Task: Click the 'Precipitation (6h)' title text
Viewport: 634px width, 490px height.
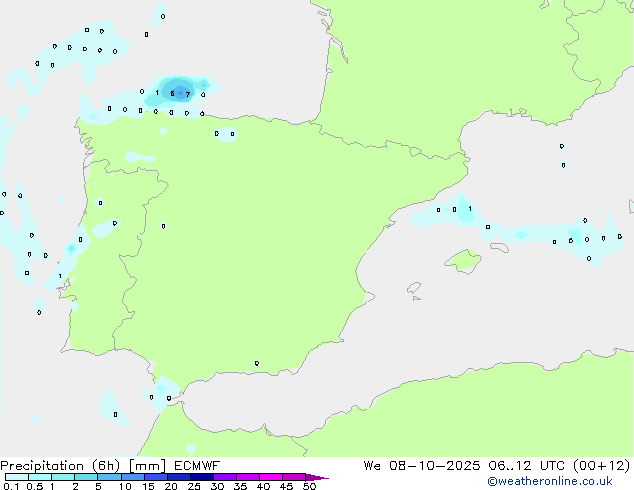Action: point(60,466)
